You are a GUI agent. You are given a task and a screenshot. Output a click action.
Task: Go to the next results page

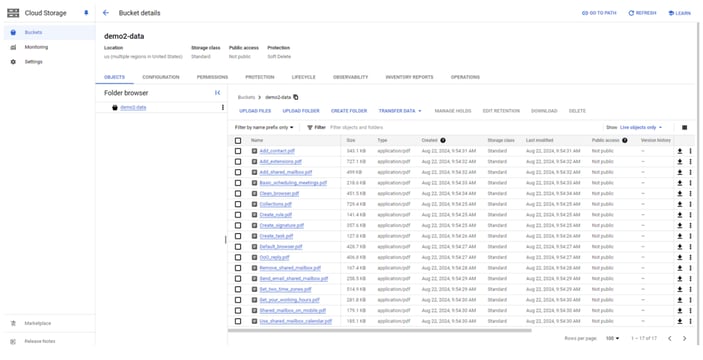[x=685, y=338]
